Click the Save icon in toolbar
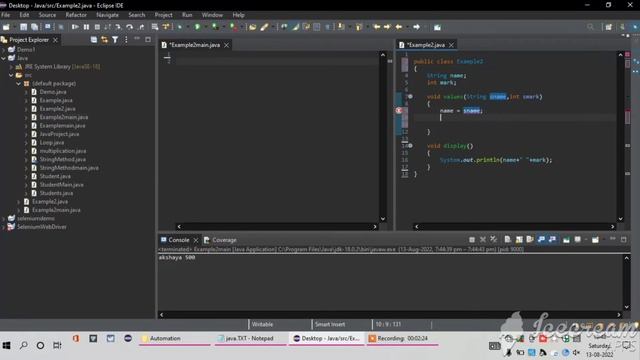This screenshot has height=360, width=640. click(23, 27)
